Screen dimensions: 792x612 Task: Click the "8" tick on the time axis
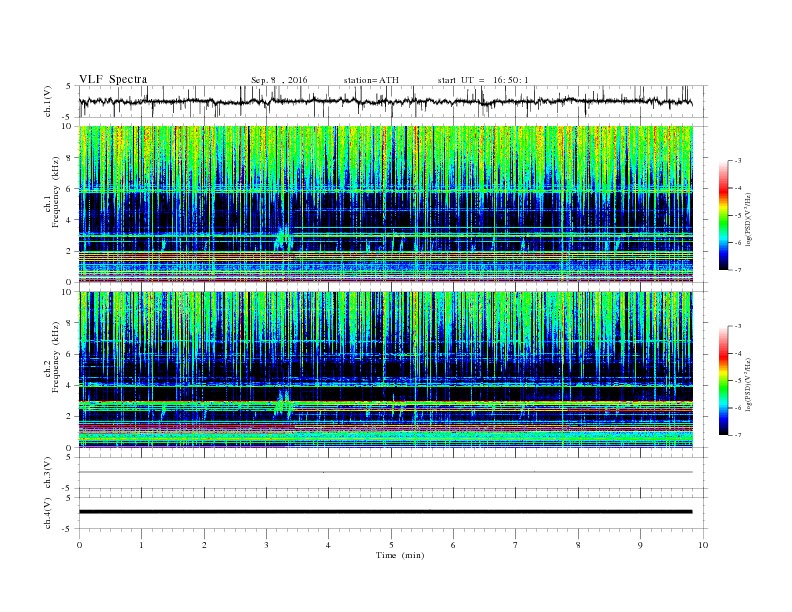point(578,545)
